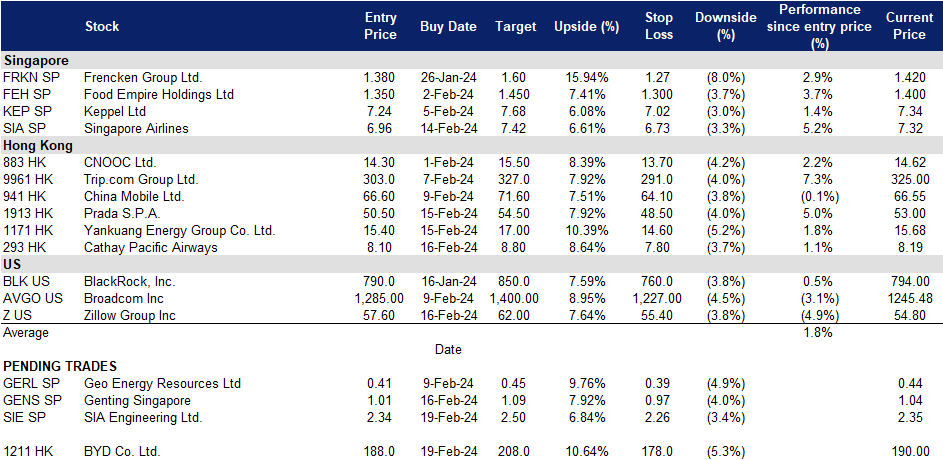The image size is (943, 460).
Task: Select the Singapore section header row
Action: tap(472, 60)
